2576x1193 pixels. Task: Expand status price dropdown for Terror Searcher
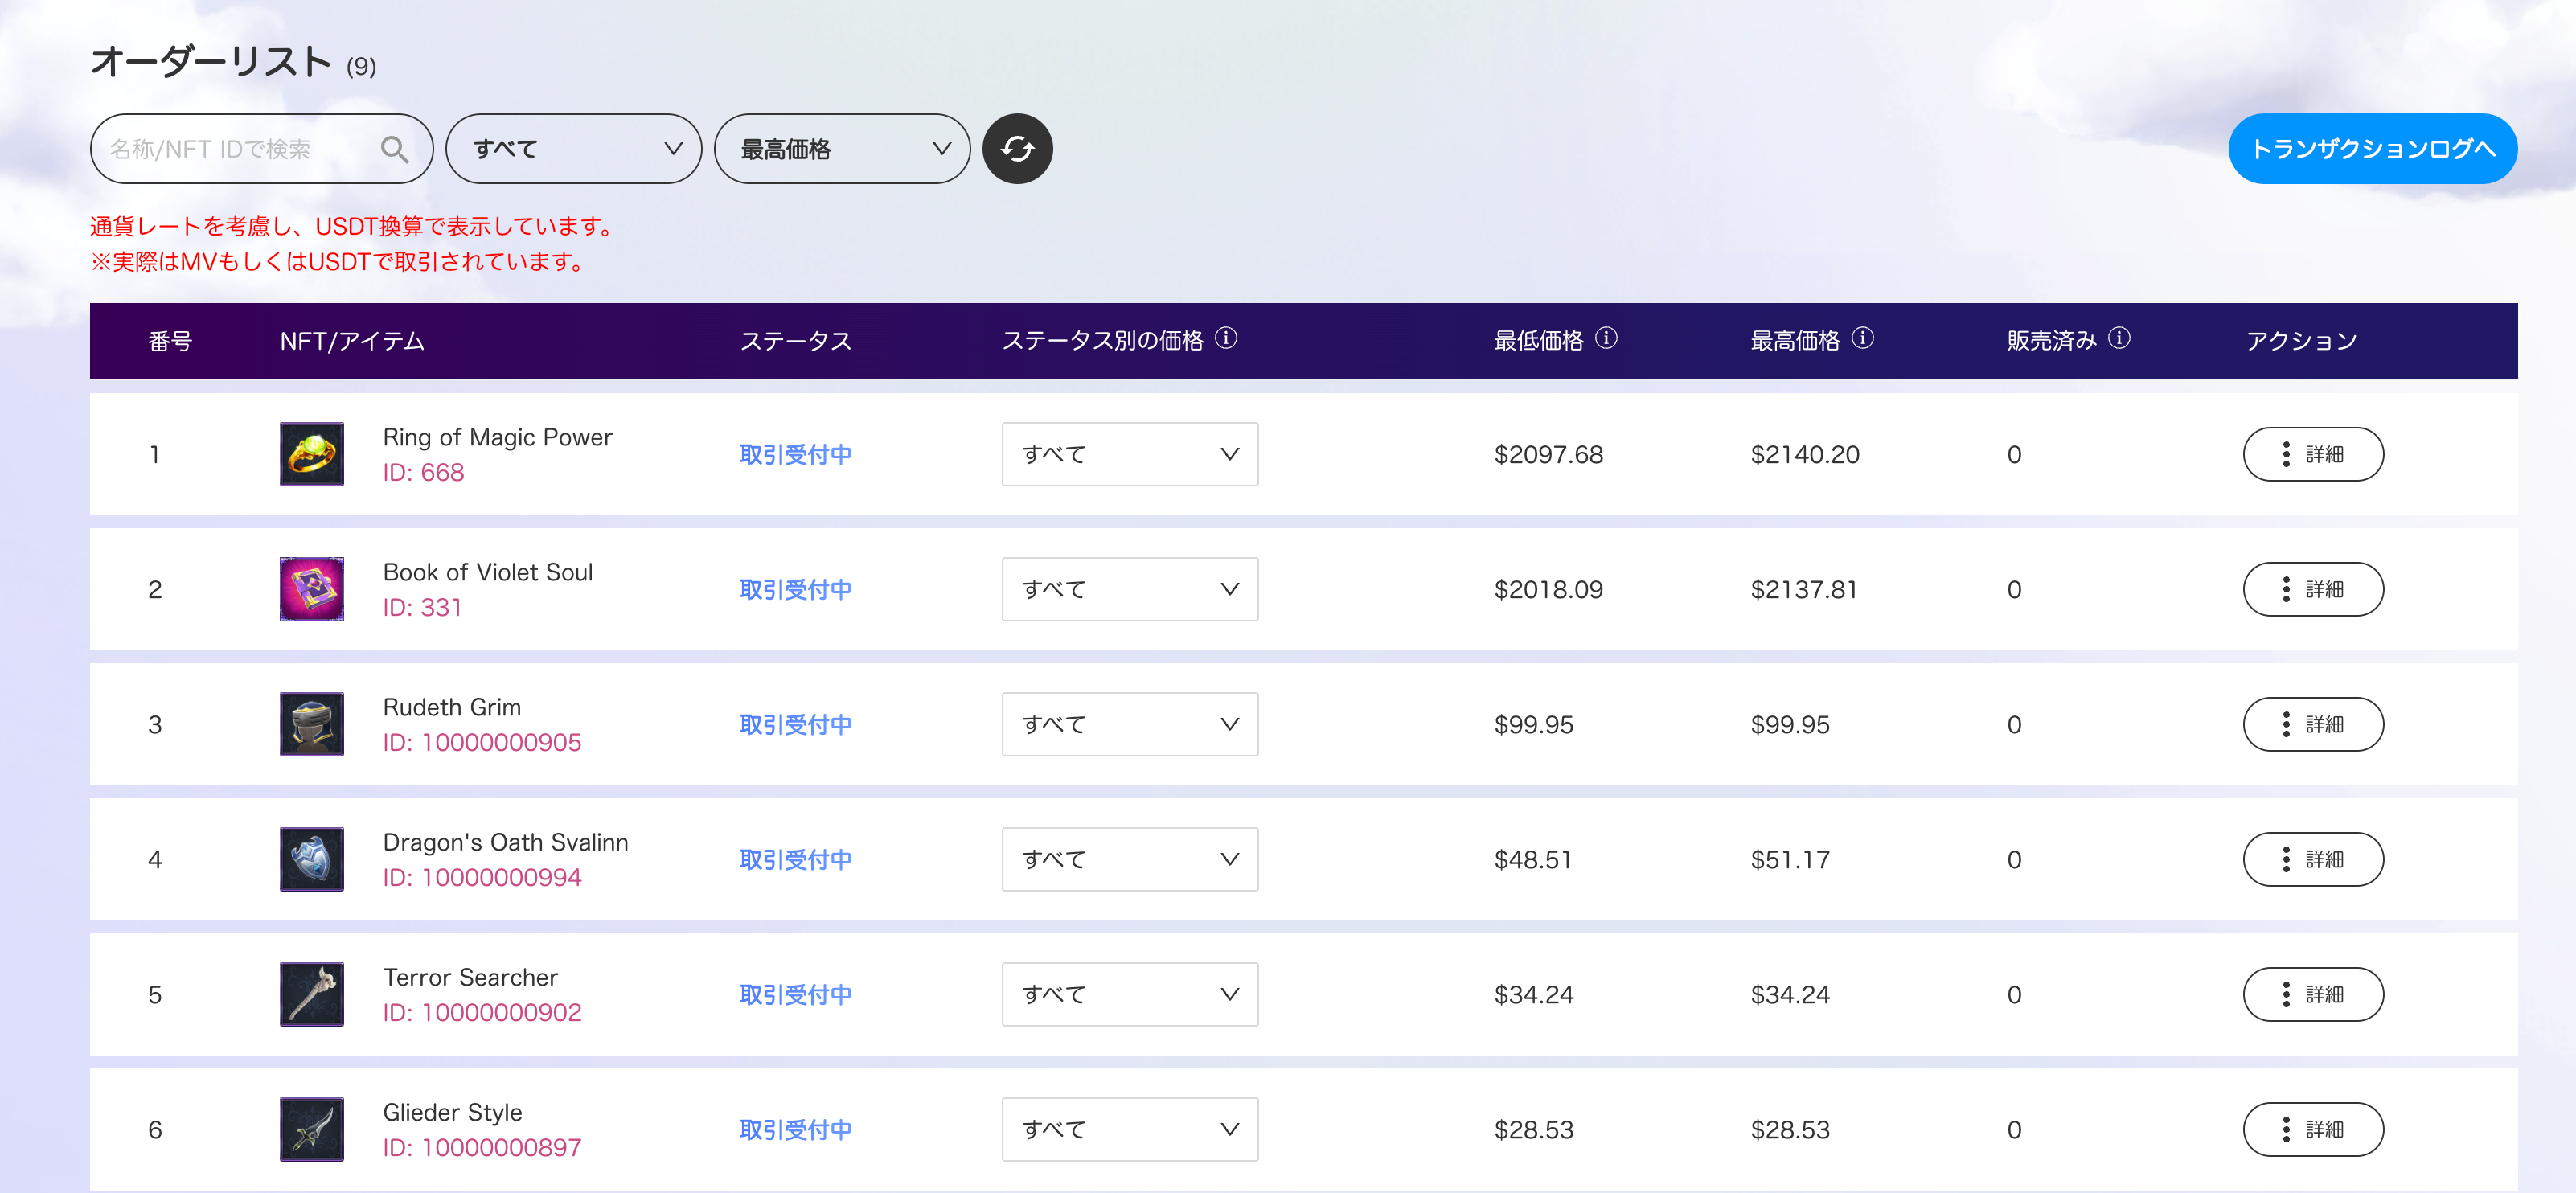[1129, 994]
